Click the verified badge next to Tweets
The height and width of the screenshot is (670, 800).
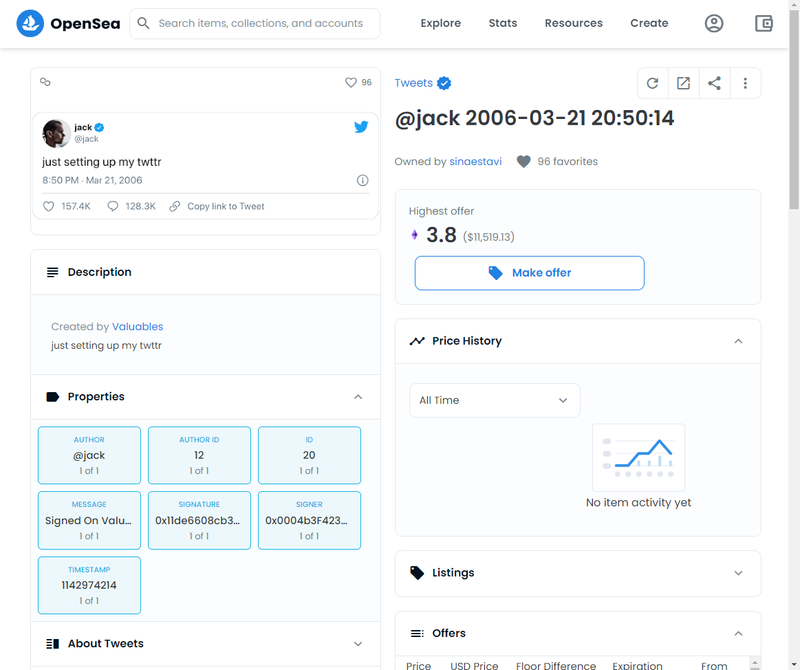pyautogui.click(x=444, y=83)
